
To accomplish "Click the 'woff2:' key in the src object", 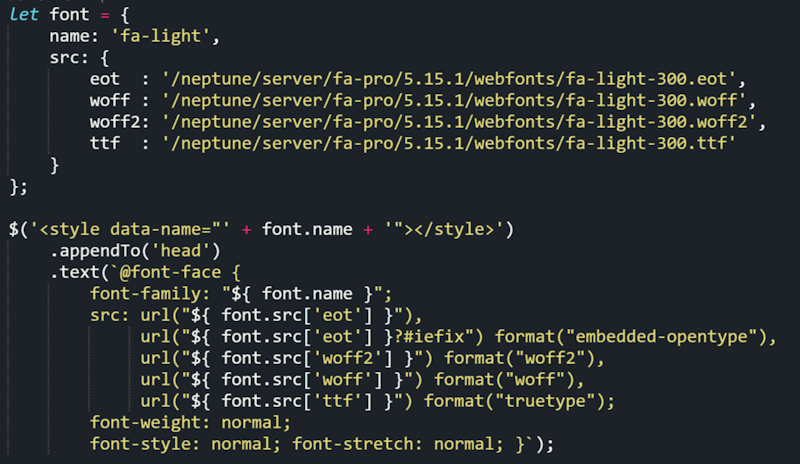I will coord(118,122).
